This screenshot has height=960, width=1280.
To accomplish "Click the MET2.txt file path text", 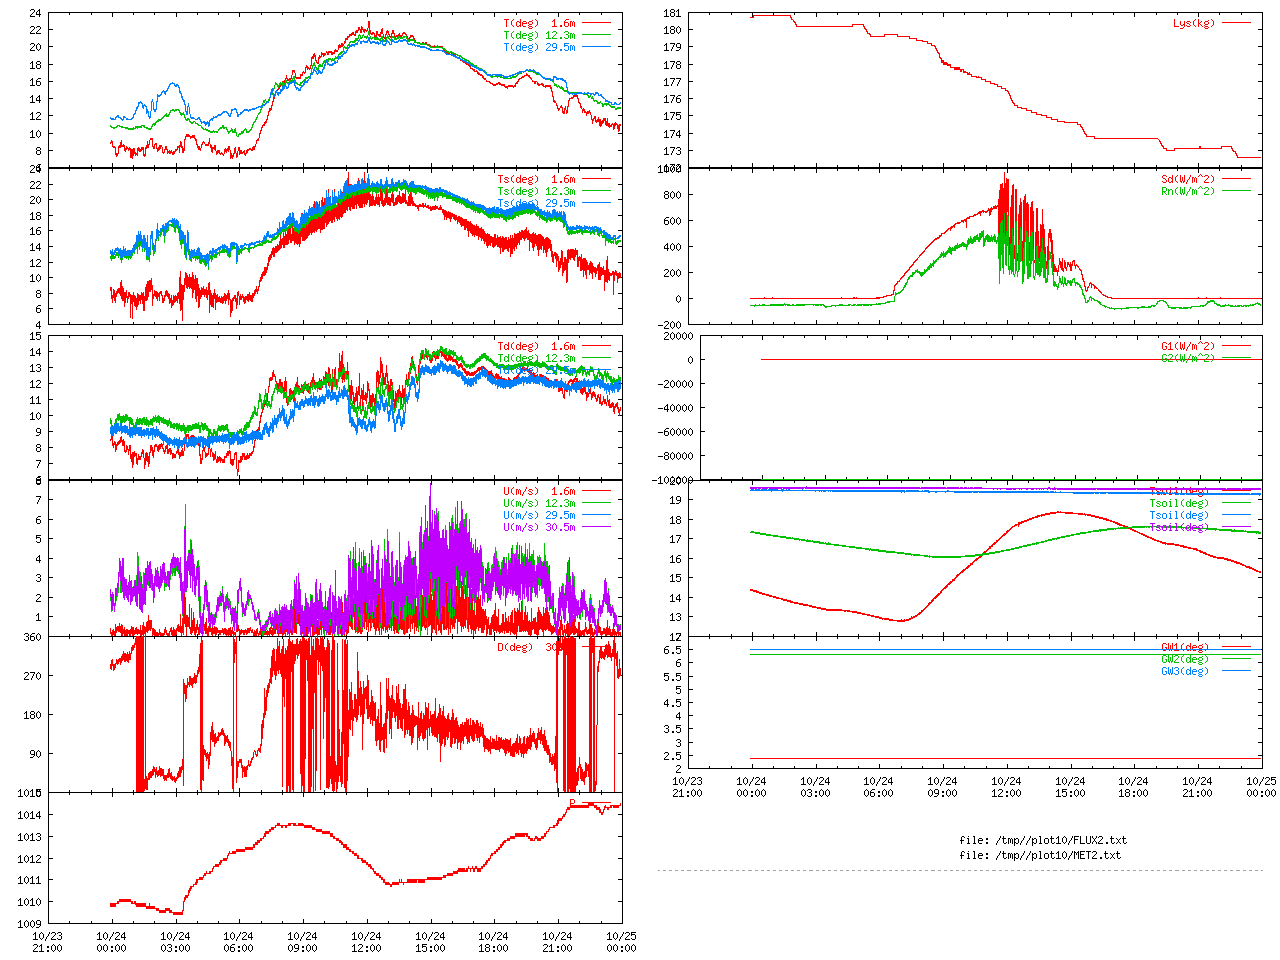I will pos(1040,855).
